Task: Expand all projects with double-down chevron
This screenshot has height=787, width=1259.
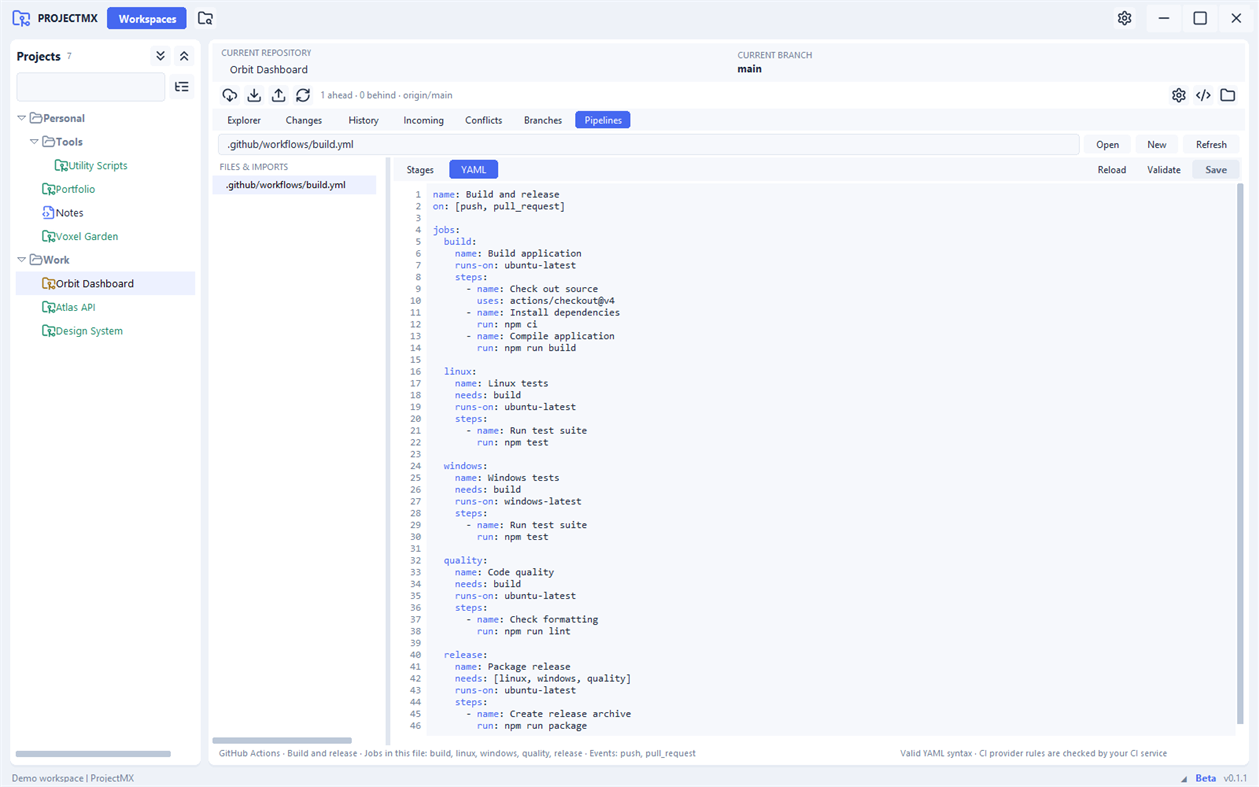Action: click(160, 56)
